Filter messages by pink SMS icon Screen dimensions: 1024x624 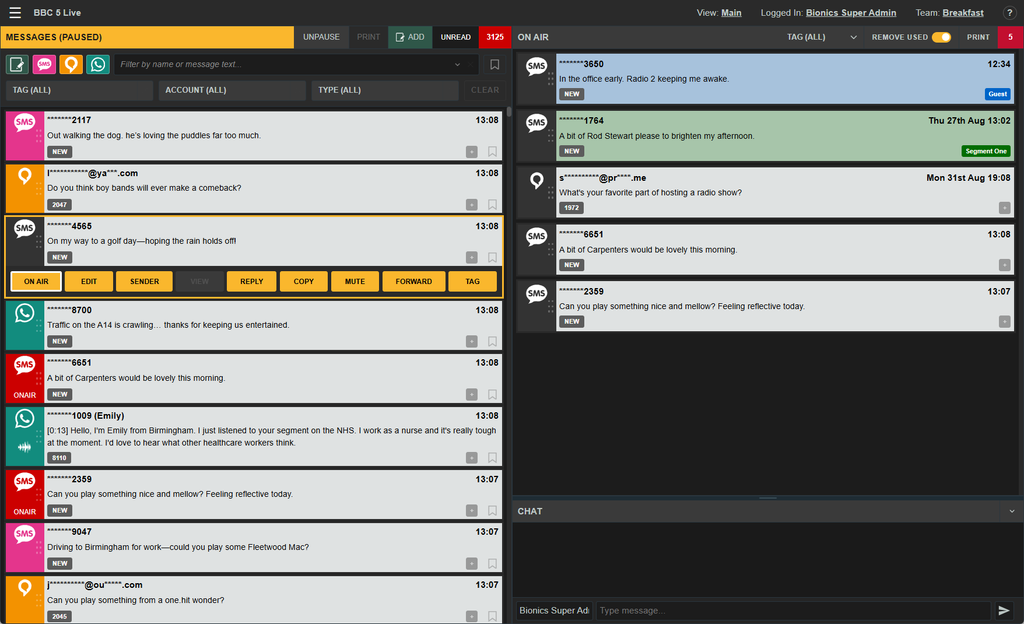coord(44,64)
